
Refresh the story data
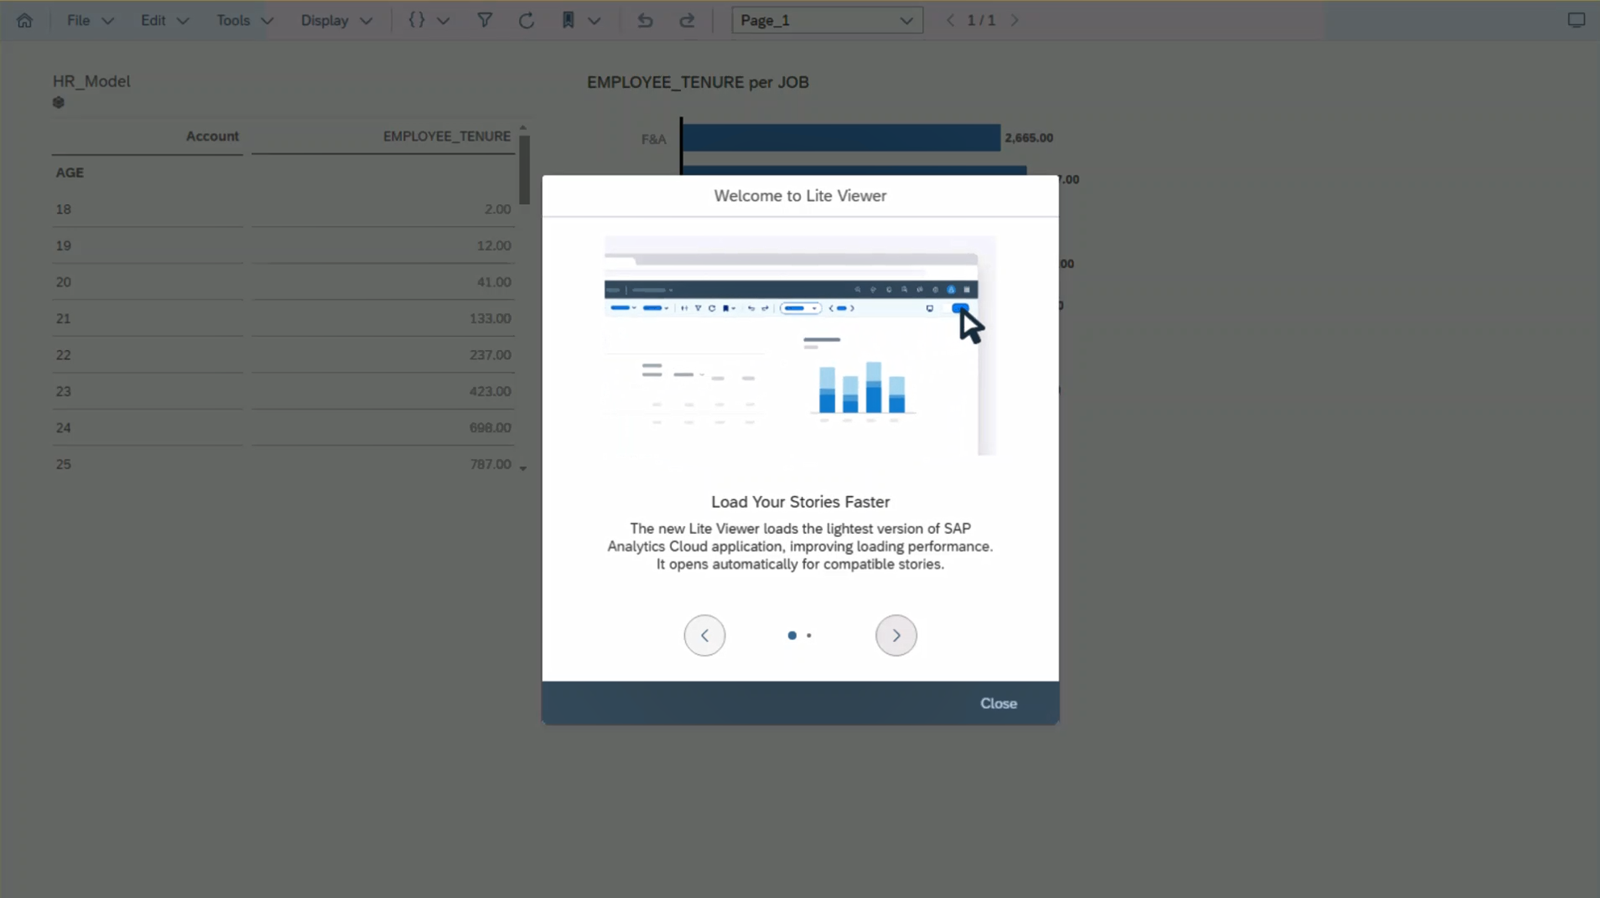pos(526,20)
